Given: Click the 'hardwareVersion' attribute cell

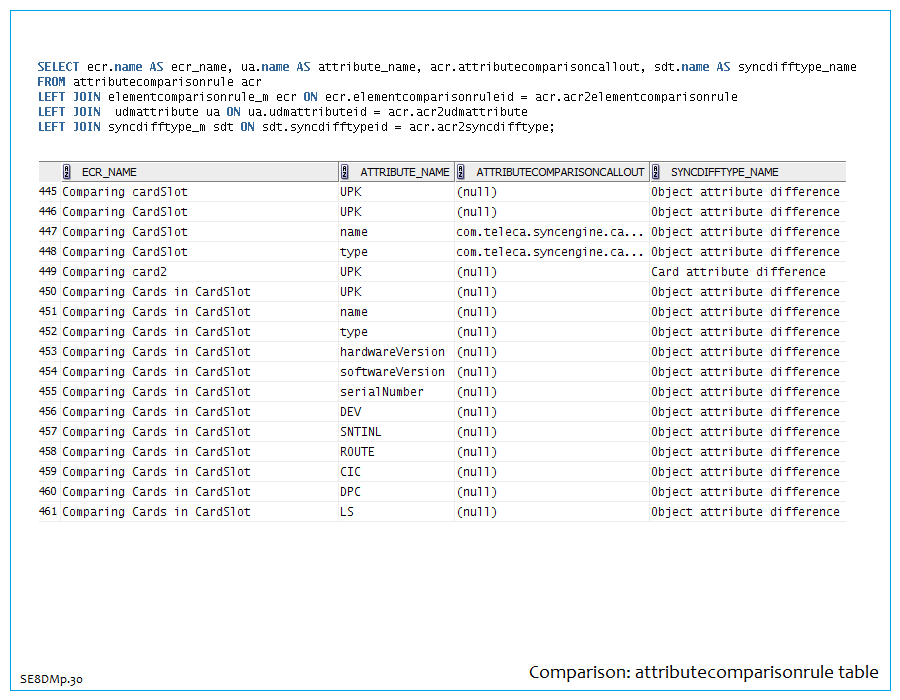Looking at the screenshot, I should coord(392,352).
